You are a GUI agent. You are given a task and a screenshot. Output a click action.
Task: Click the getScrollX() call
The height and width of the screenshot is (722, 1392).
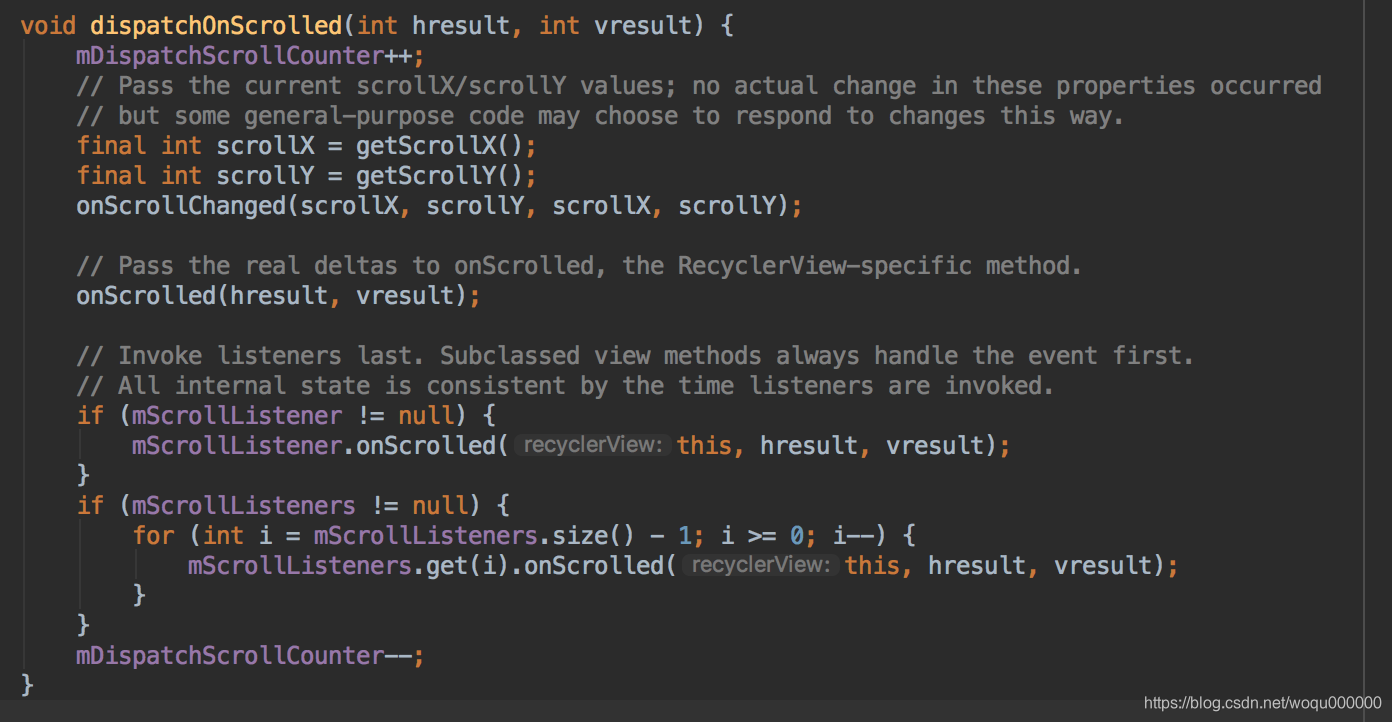pos(439,145)
